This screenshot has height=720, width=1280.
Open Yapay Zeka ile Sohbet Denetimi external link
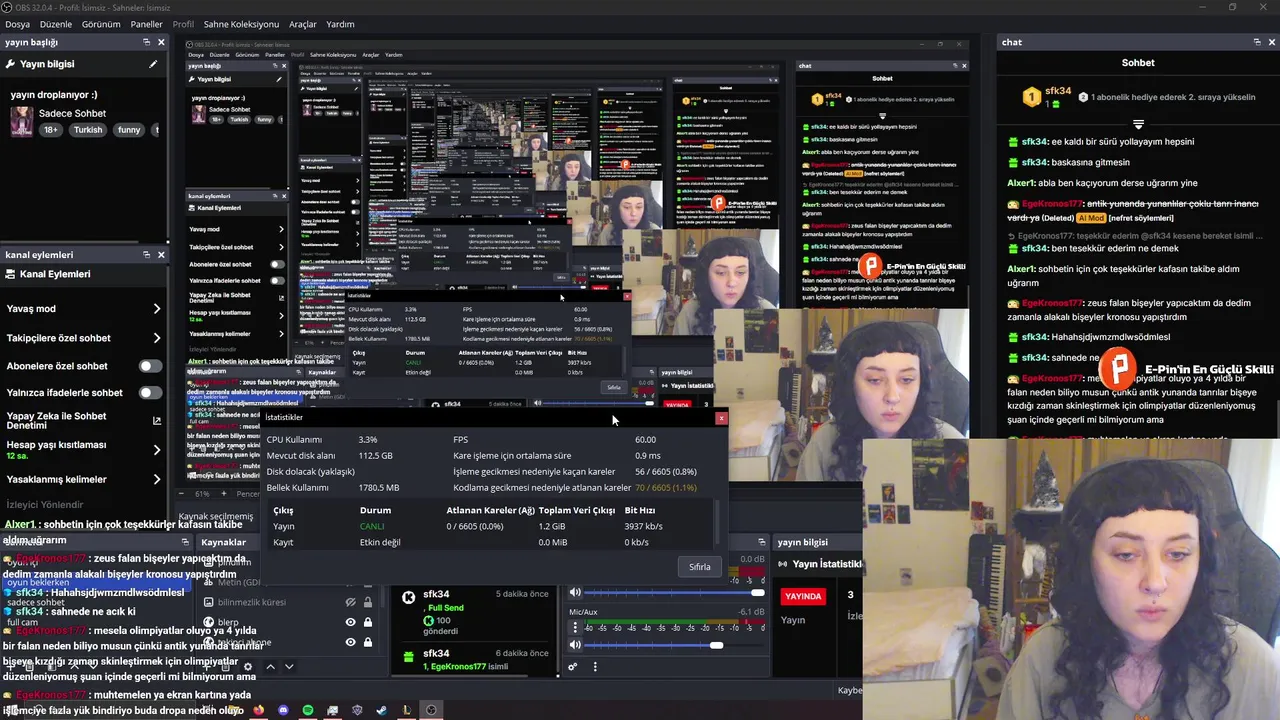pos(156,421)
